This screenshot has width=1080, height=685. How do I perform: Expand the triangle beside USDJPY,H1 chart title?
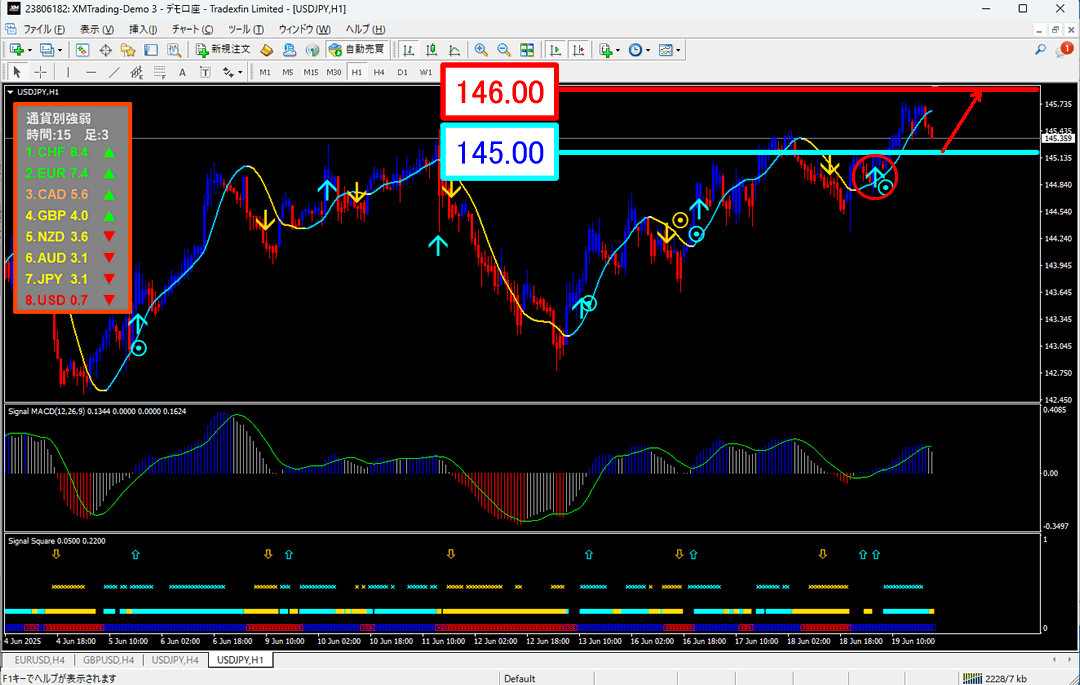tap(10, 92)
